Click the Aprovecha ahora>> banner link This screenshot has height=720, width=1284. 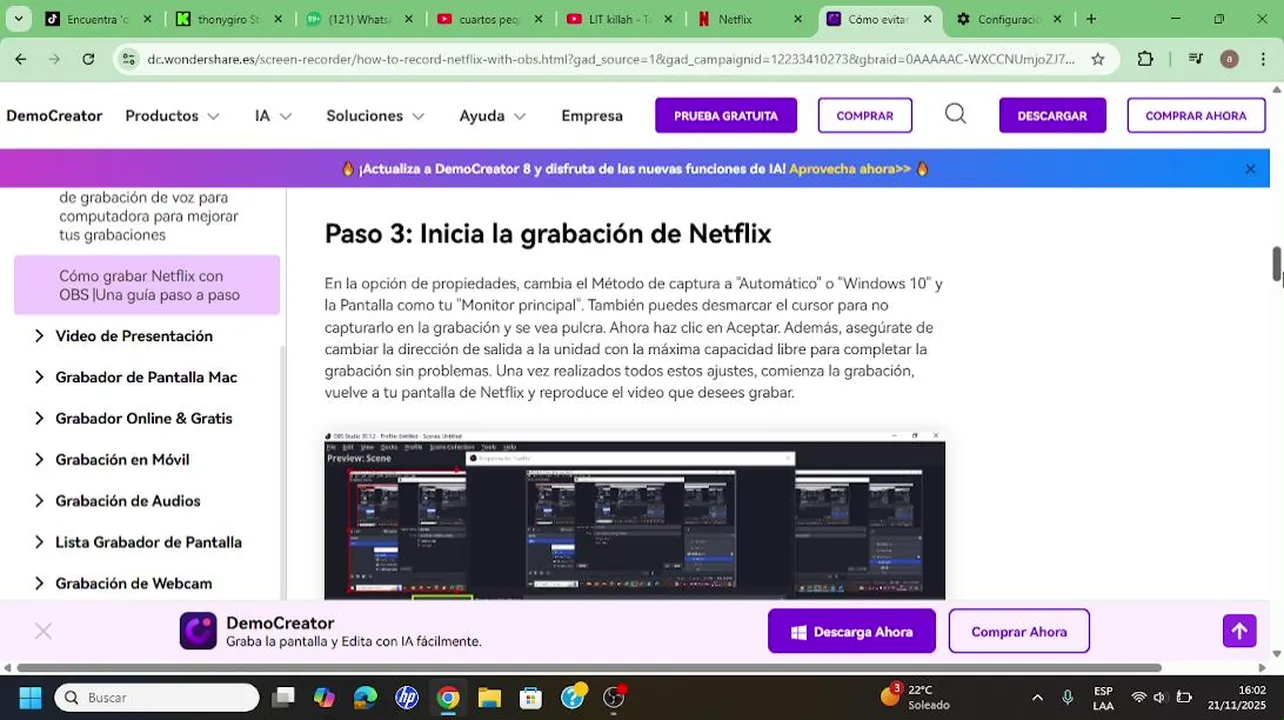850,169
